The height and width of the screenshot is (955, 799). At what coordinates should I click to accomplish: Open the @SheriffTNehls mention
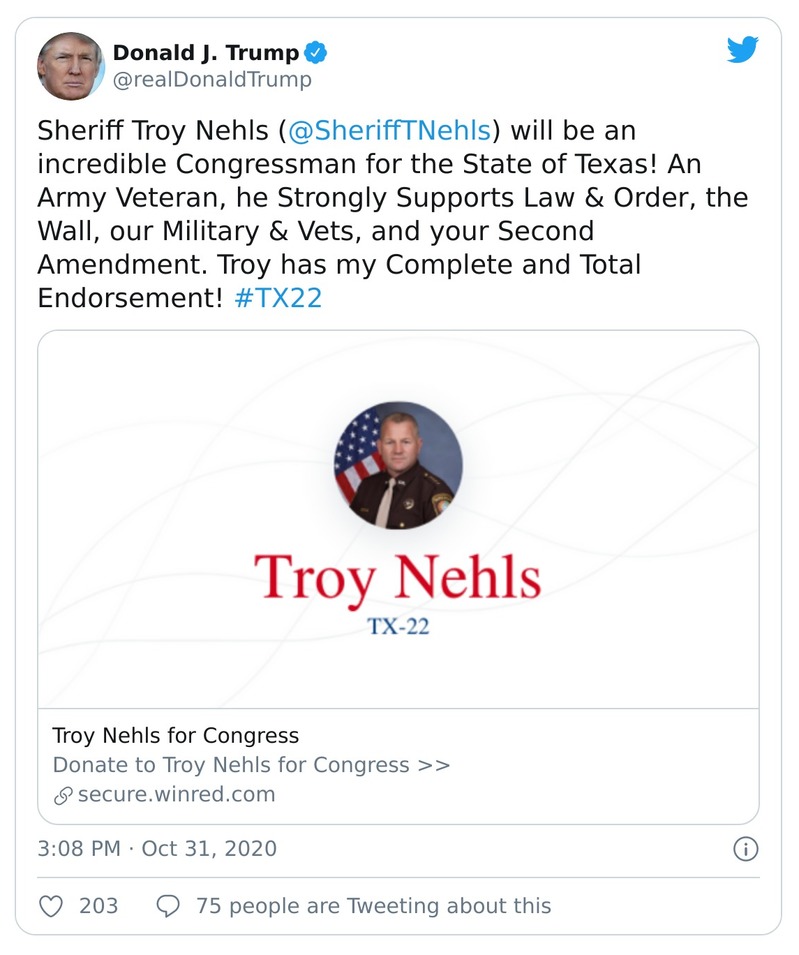point(391,131)
